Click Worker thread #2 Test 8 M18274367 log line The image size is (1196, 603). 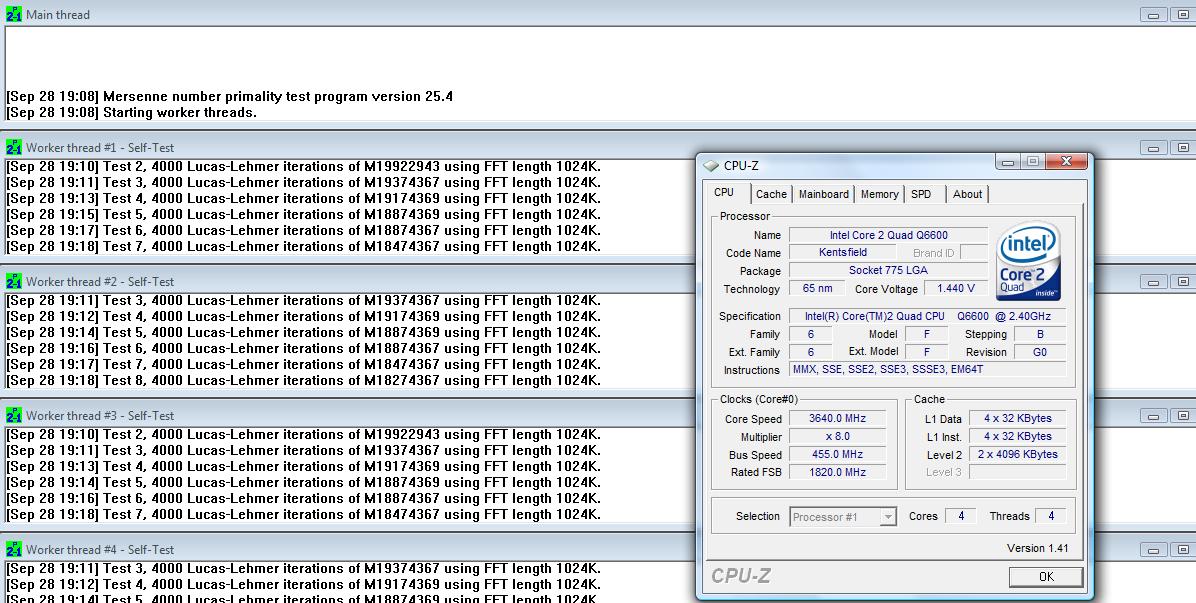[x=304, y=380]
